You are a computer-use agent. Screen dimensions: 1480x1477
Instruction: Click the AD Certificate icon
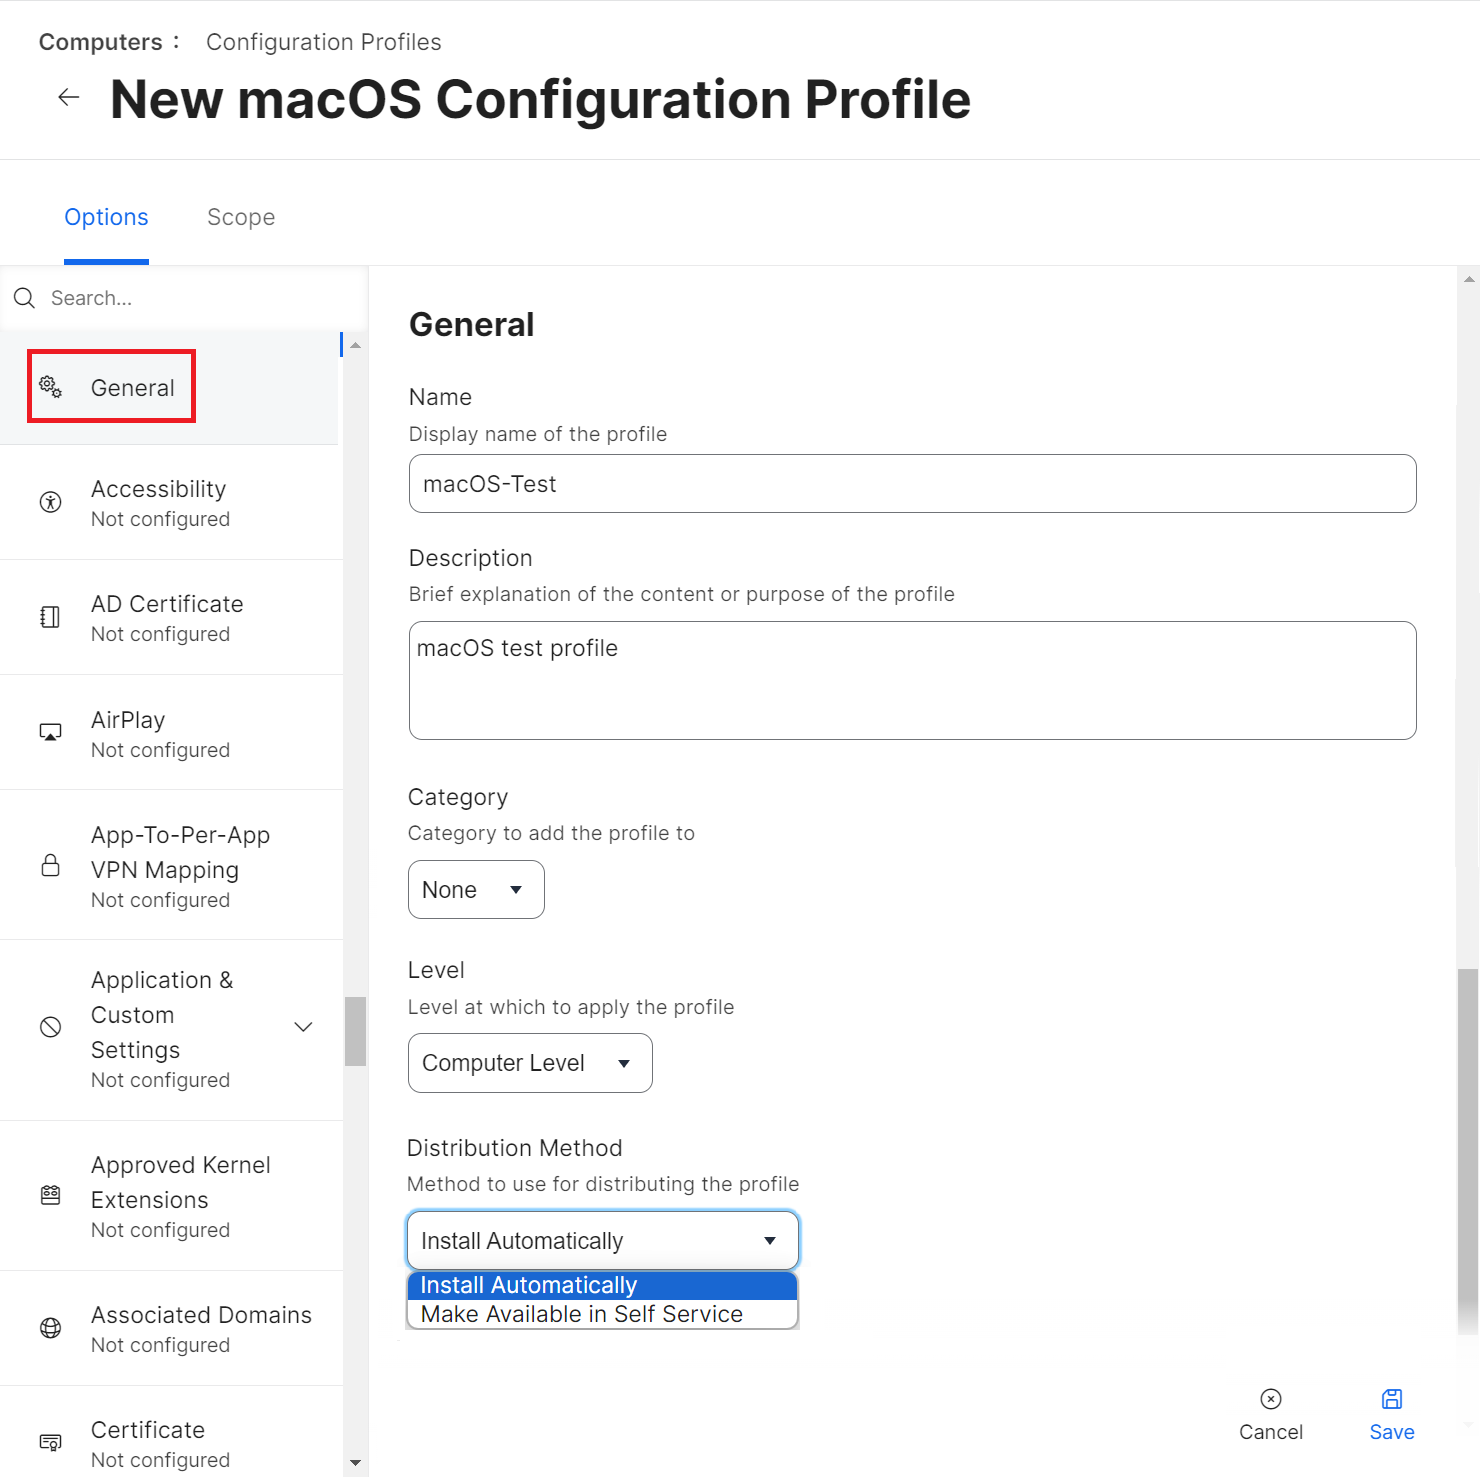coord(50,617)
